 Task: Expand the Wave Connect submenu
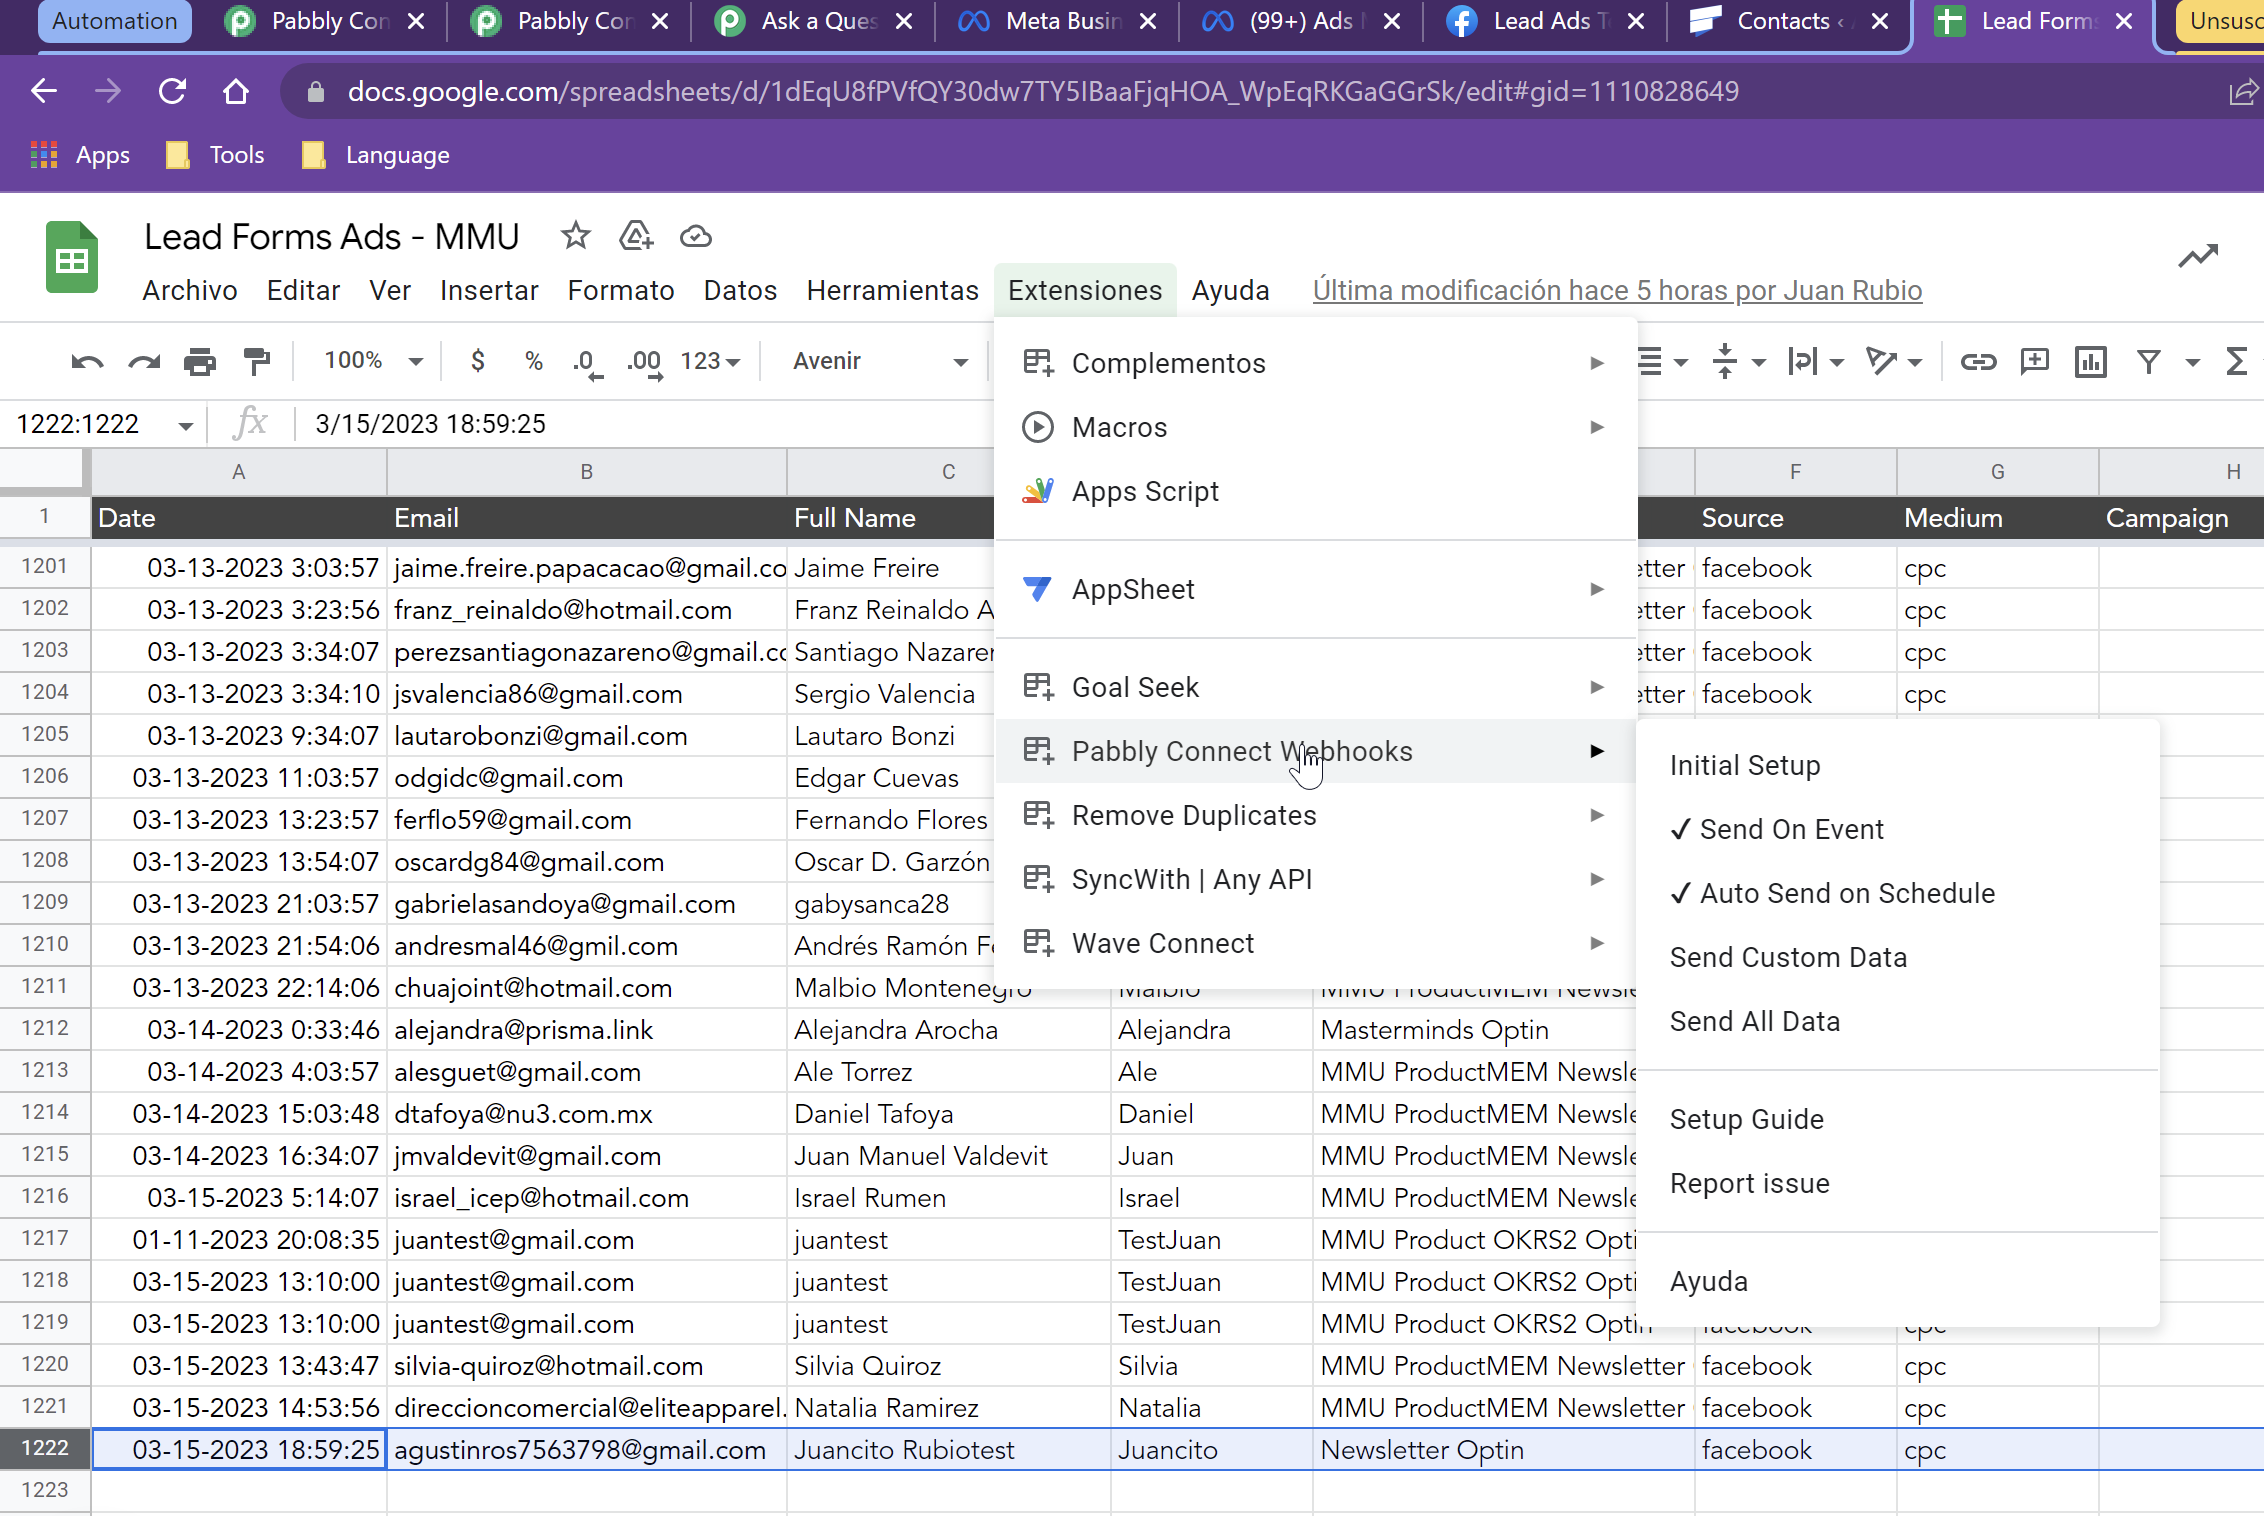click(1316, 943)
